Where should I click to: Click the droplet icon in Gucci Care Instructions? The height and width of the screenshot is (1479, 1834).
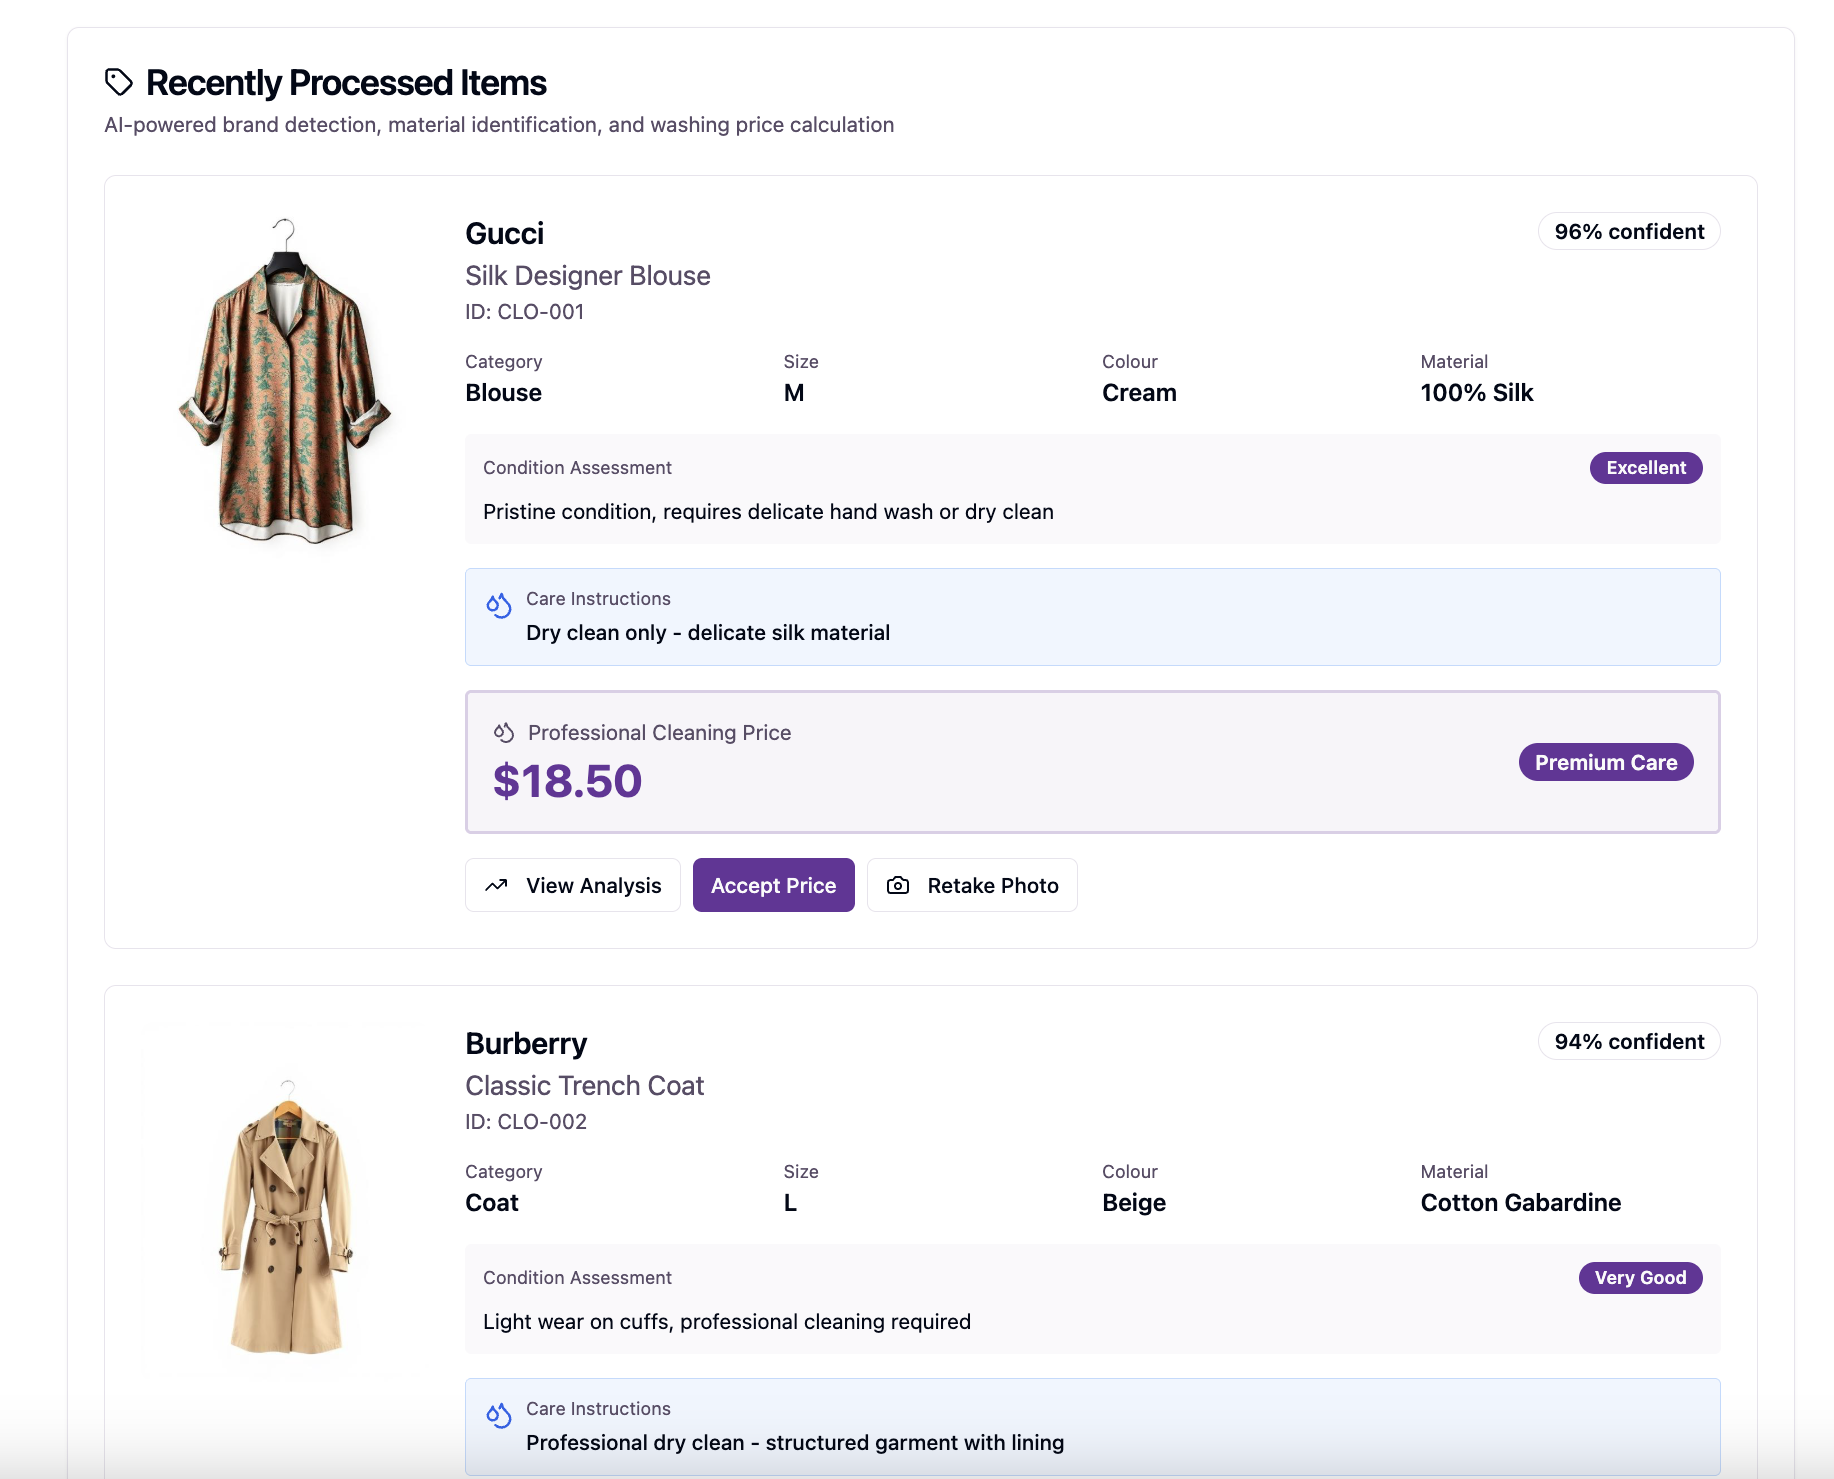click(498, 605)
